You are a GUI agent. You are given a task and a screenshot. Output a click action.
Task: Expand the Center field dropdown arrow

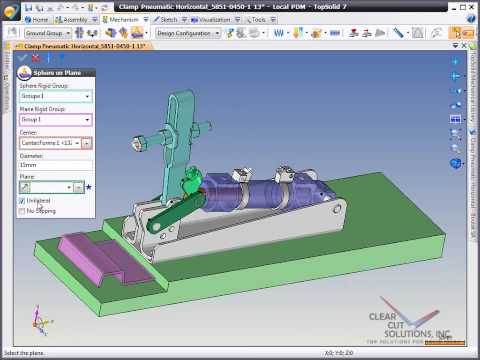click(x=77, y=143)
